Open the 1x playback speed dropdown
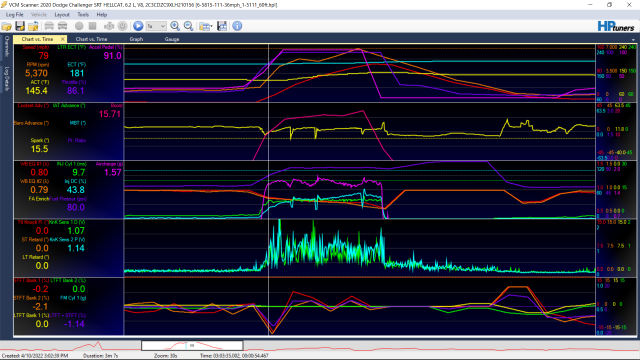The height and width of the screenshot is (360, 640). 156,26
